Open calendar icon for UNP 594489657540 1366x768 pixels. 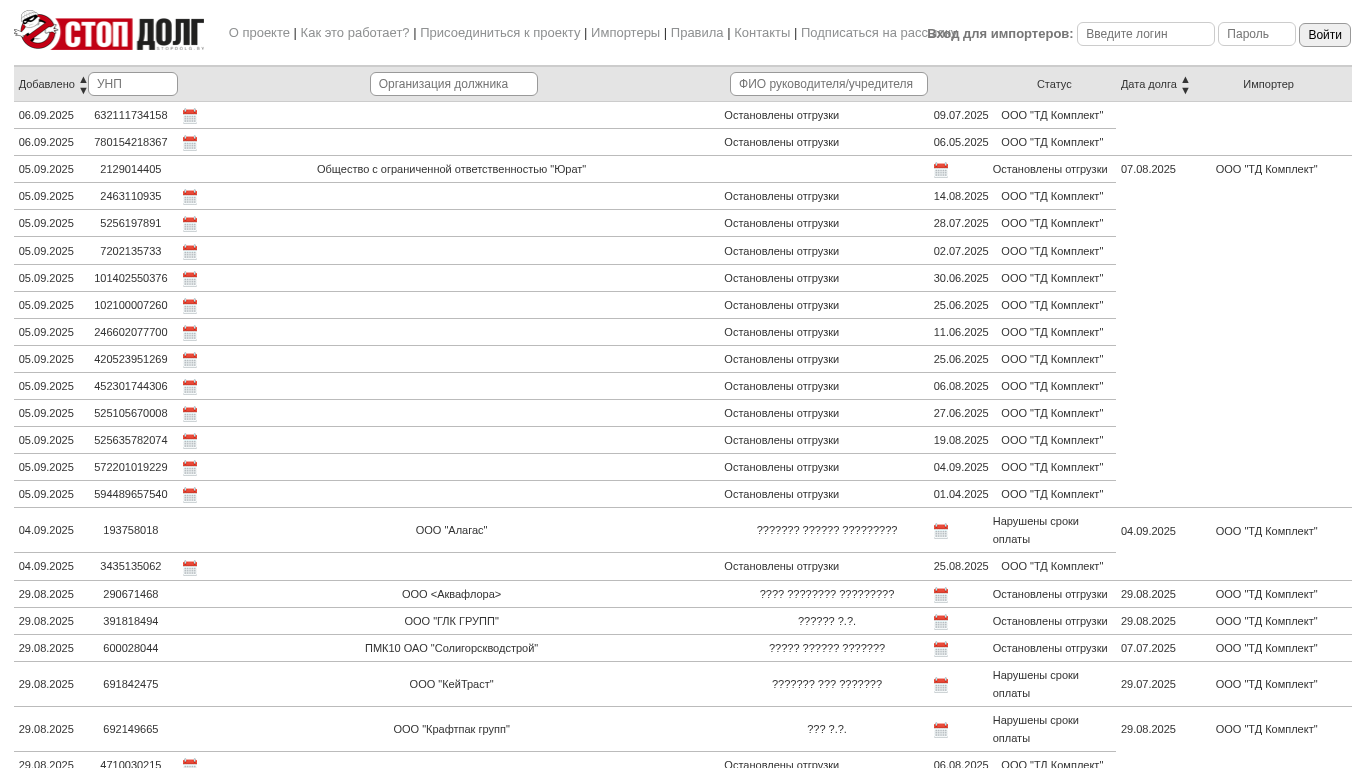190,495
